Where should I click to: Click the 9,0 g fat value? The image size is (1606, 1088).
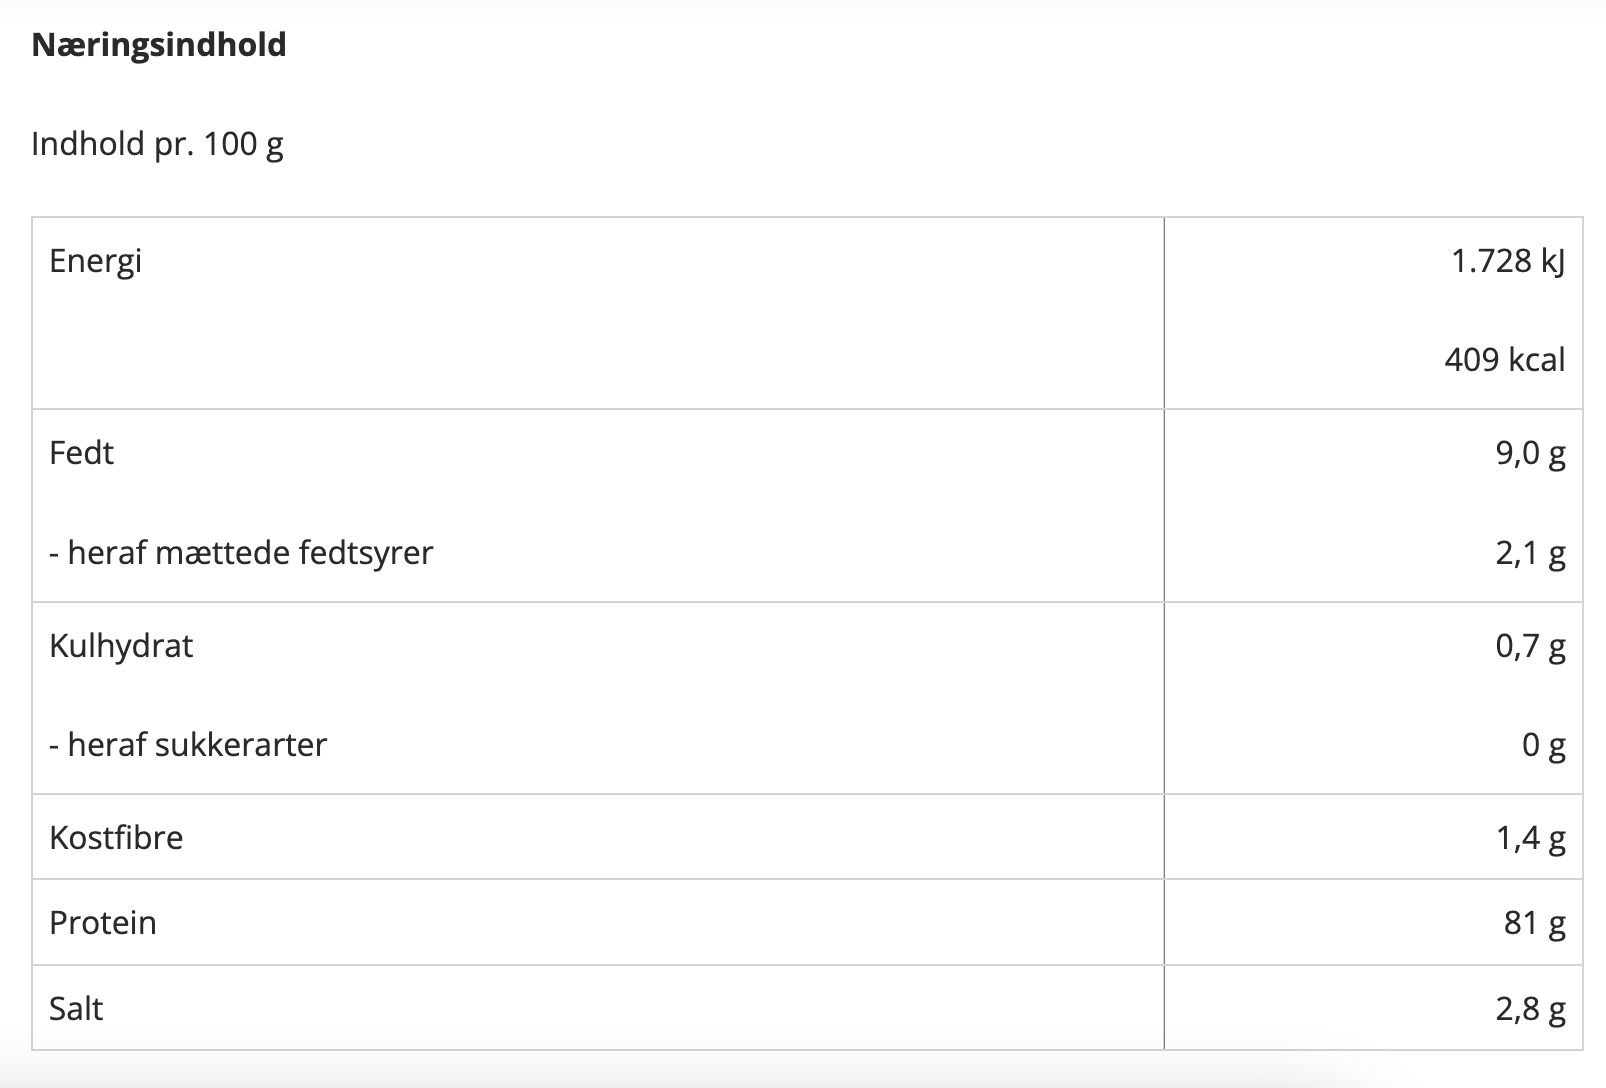1530,454
